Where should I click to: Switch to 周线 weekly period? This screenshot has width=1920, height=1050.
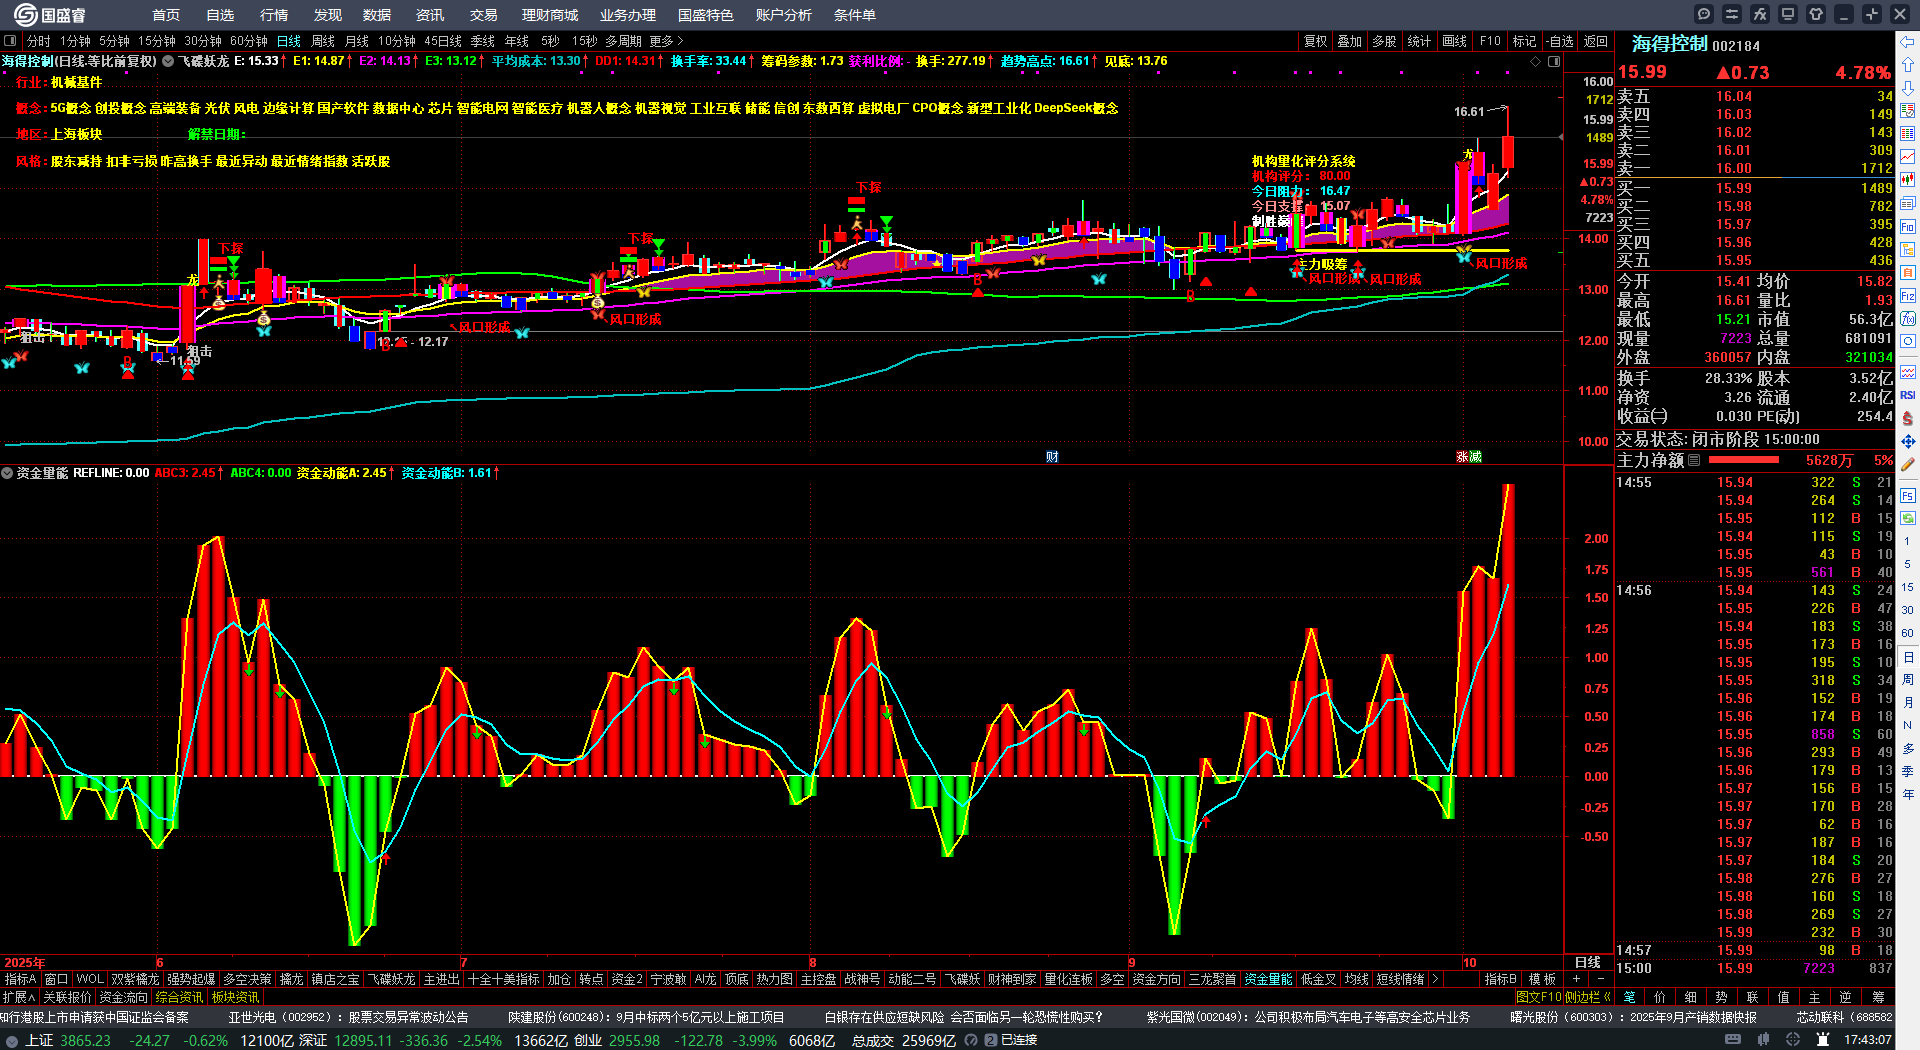point(323,41)
